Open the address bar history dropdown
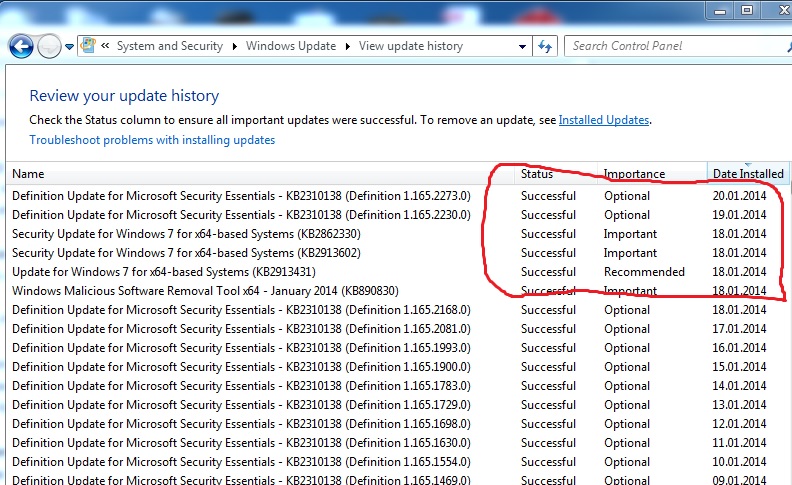This screenshot has height=485, width=792. (522, 47)
